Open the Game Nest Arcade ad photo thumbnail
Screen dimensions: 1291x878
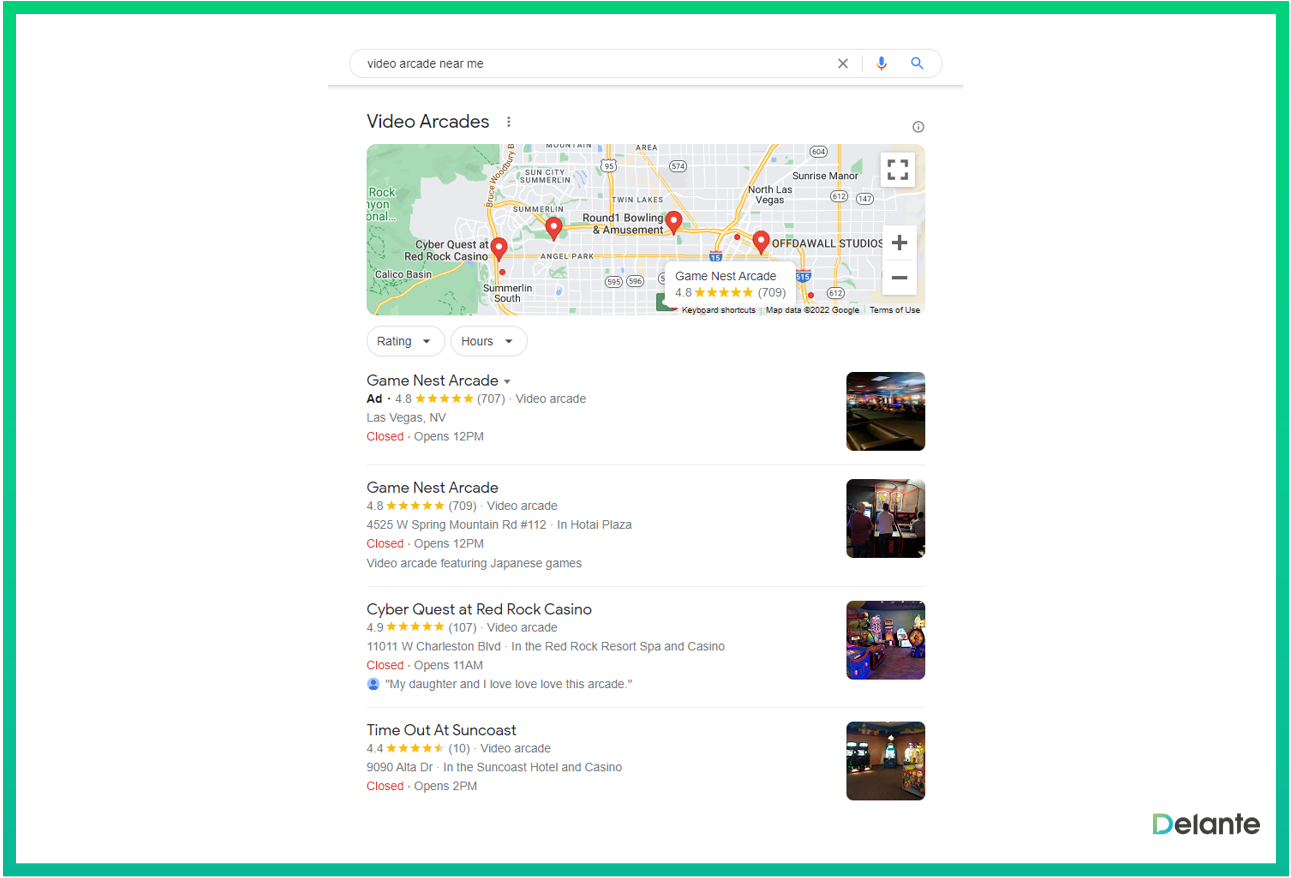[x=885, y=411]
